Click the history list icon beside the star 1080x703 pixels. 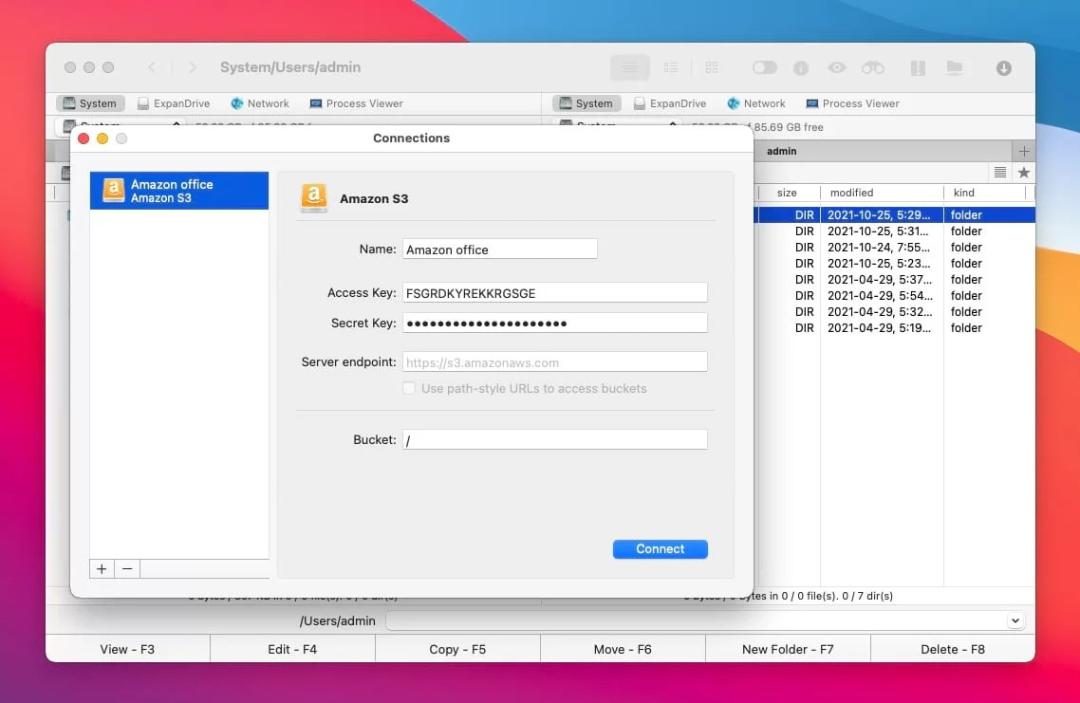[1000, 172]
